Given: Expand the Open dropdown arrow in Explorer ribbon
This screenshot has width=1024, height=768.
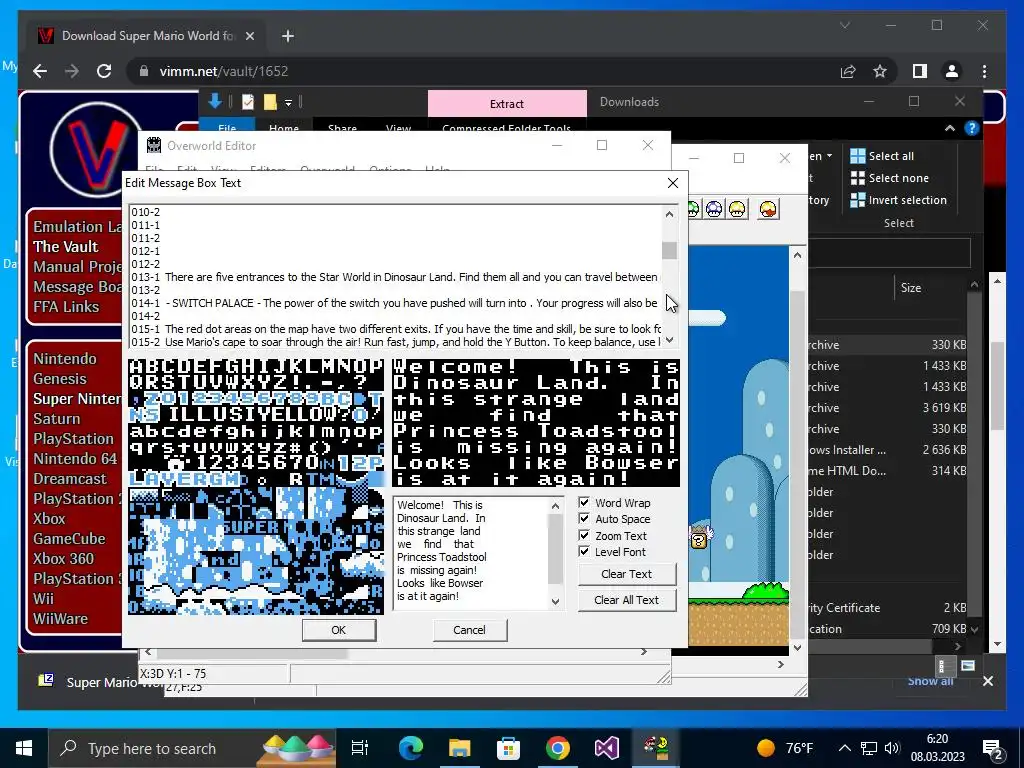Looking at the screenshot, I should click(829, 155).
